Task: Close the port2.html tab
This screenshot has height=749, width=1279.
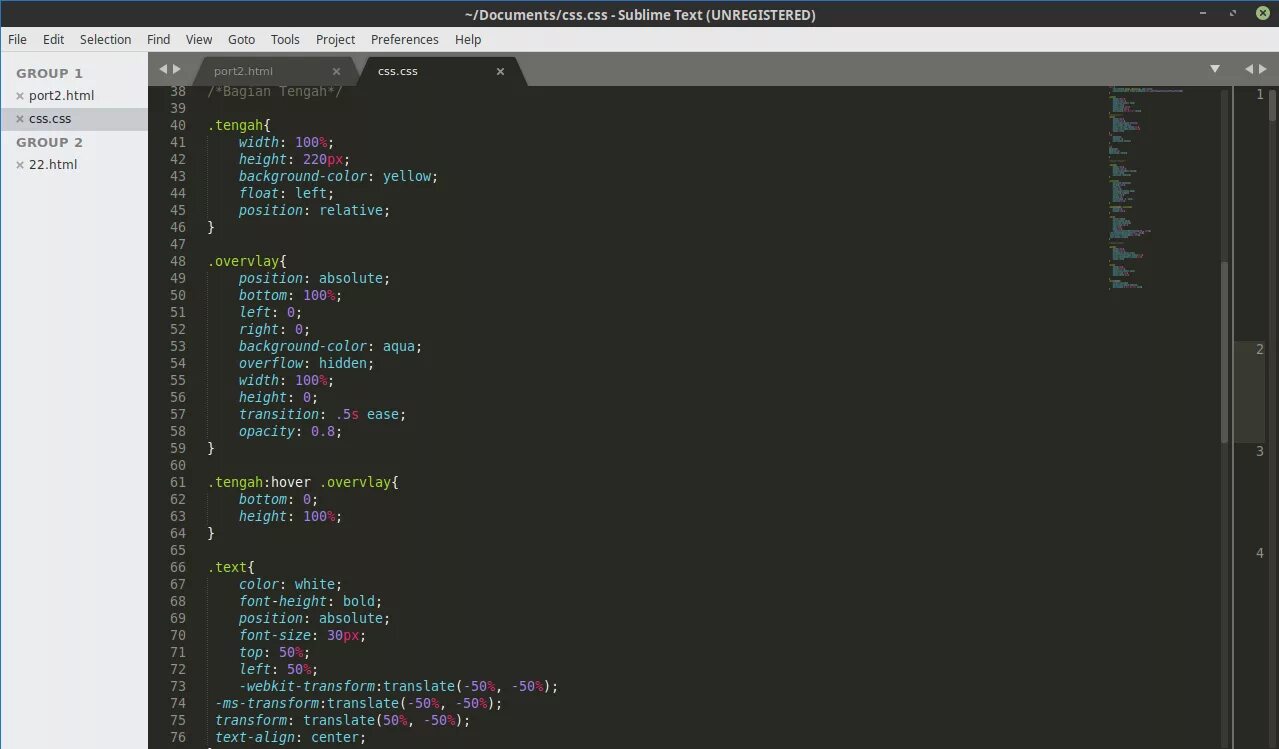Action: point(336,71)
